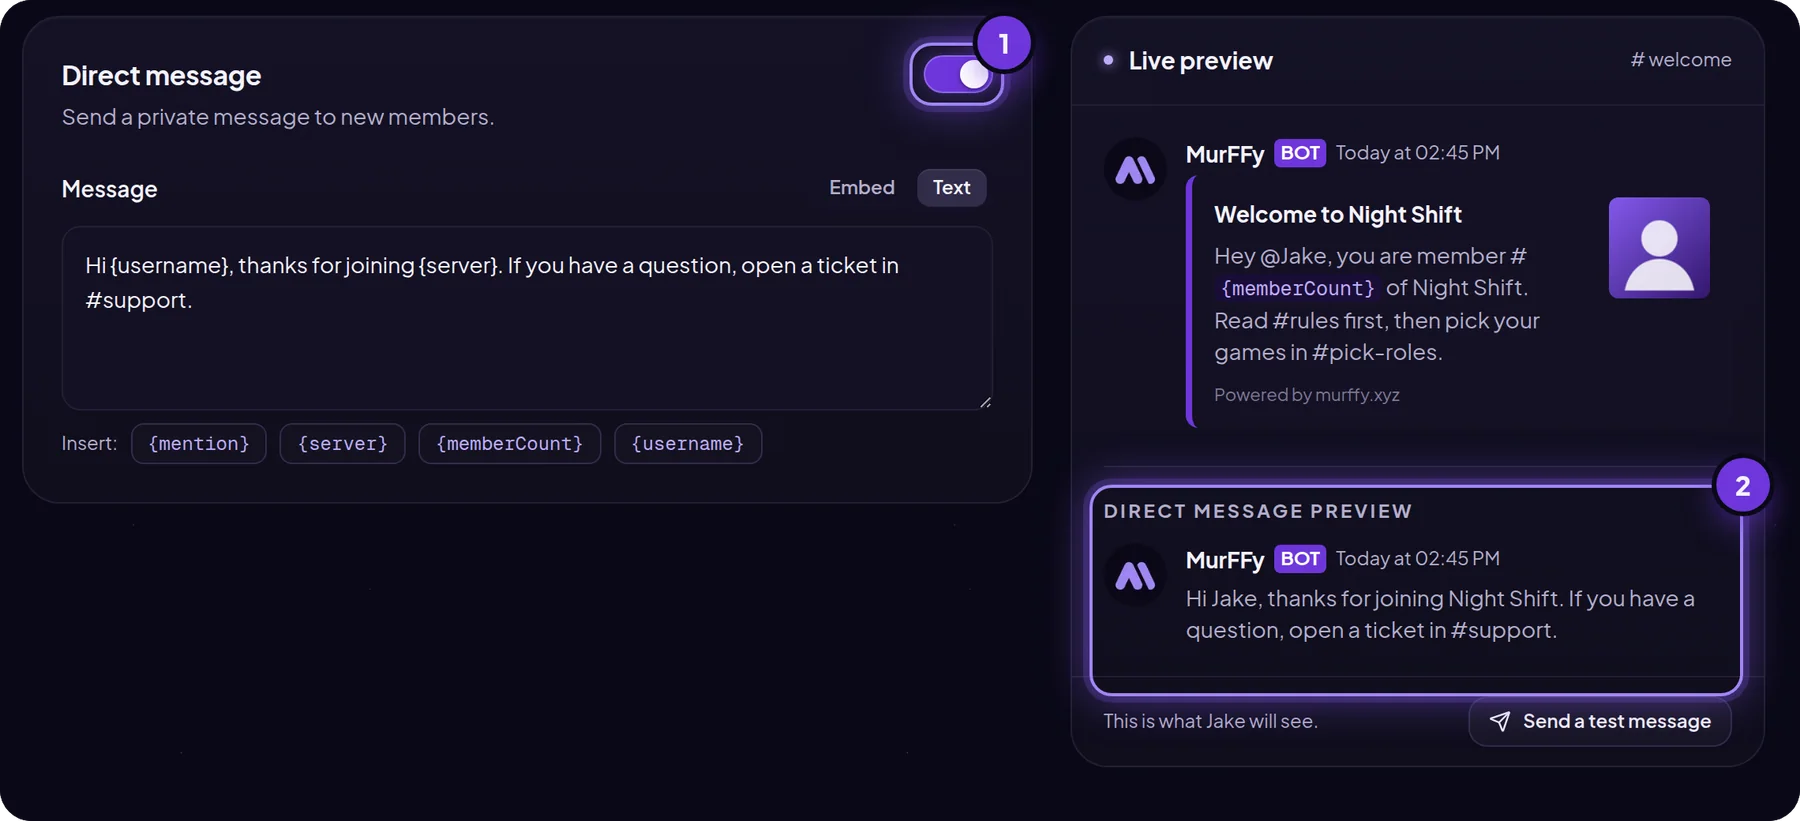Click the DIRECT MESSAGE PREVIEW label

coord(1258,511)
